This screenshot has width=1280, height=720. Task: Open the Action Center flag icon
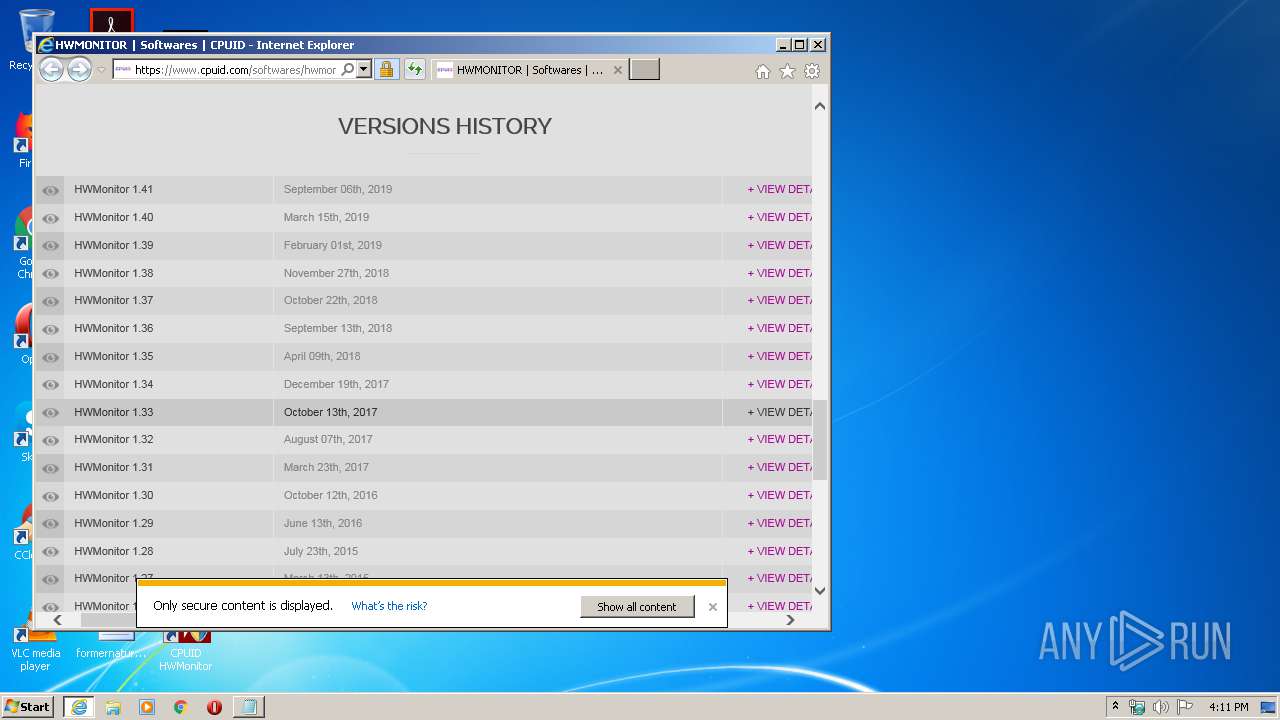point(1184,707)
